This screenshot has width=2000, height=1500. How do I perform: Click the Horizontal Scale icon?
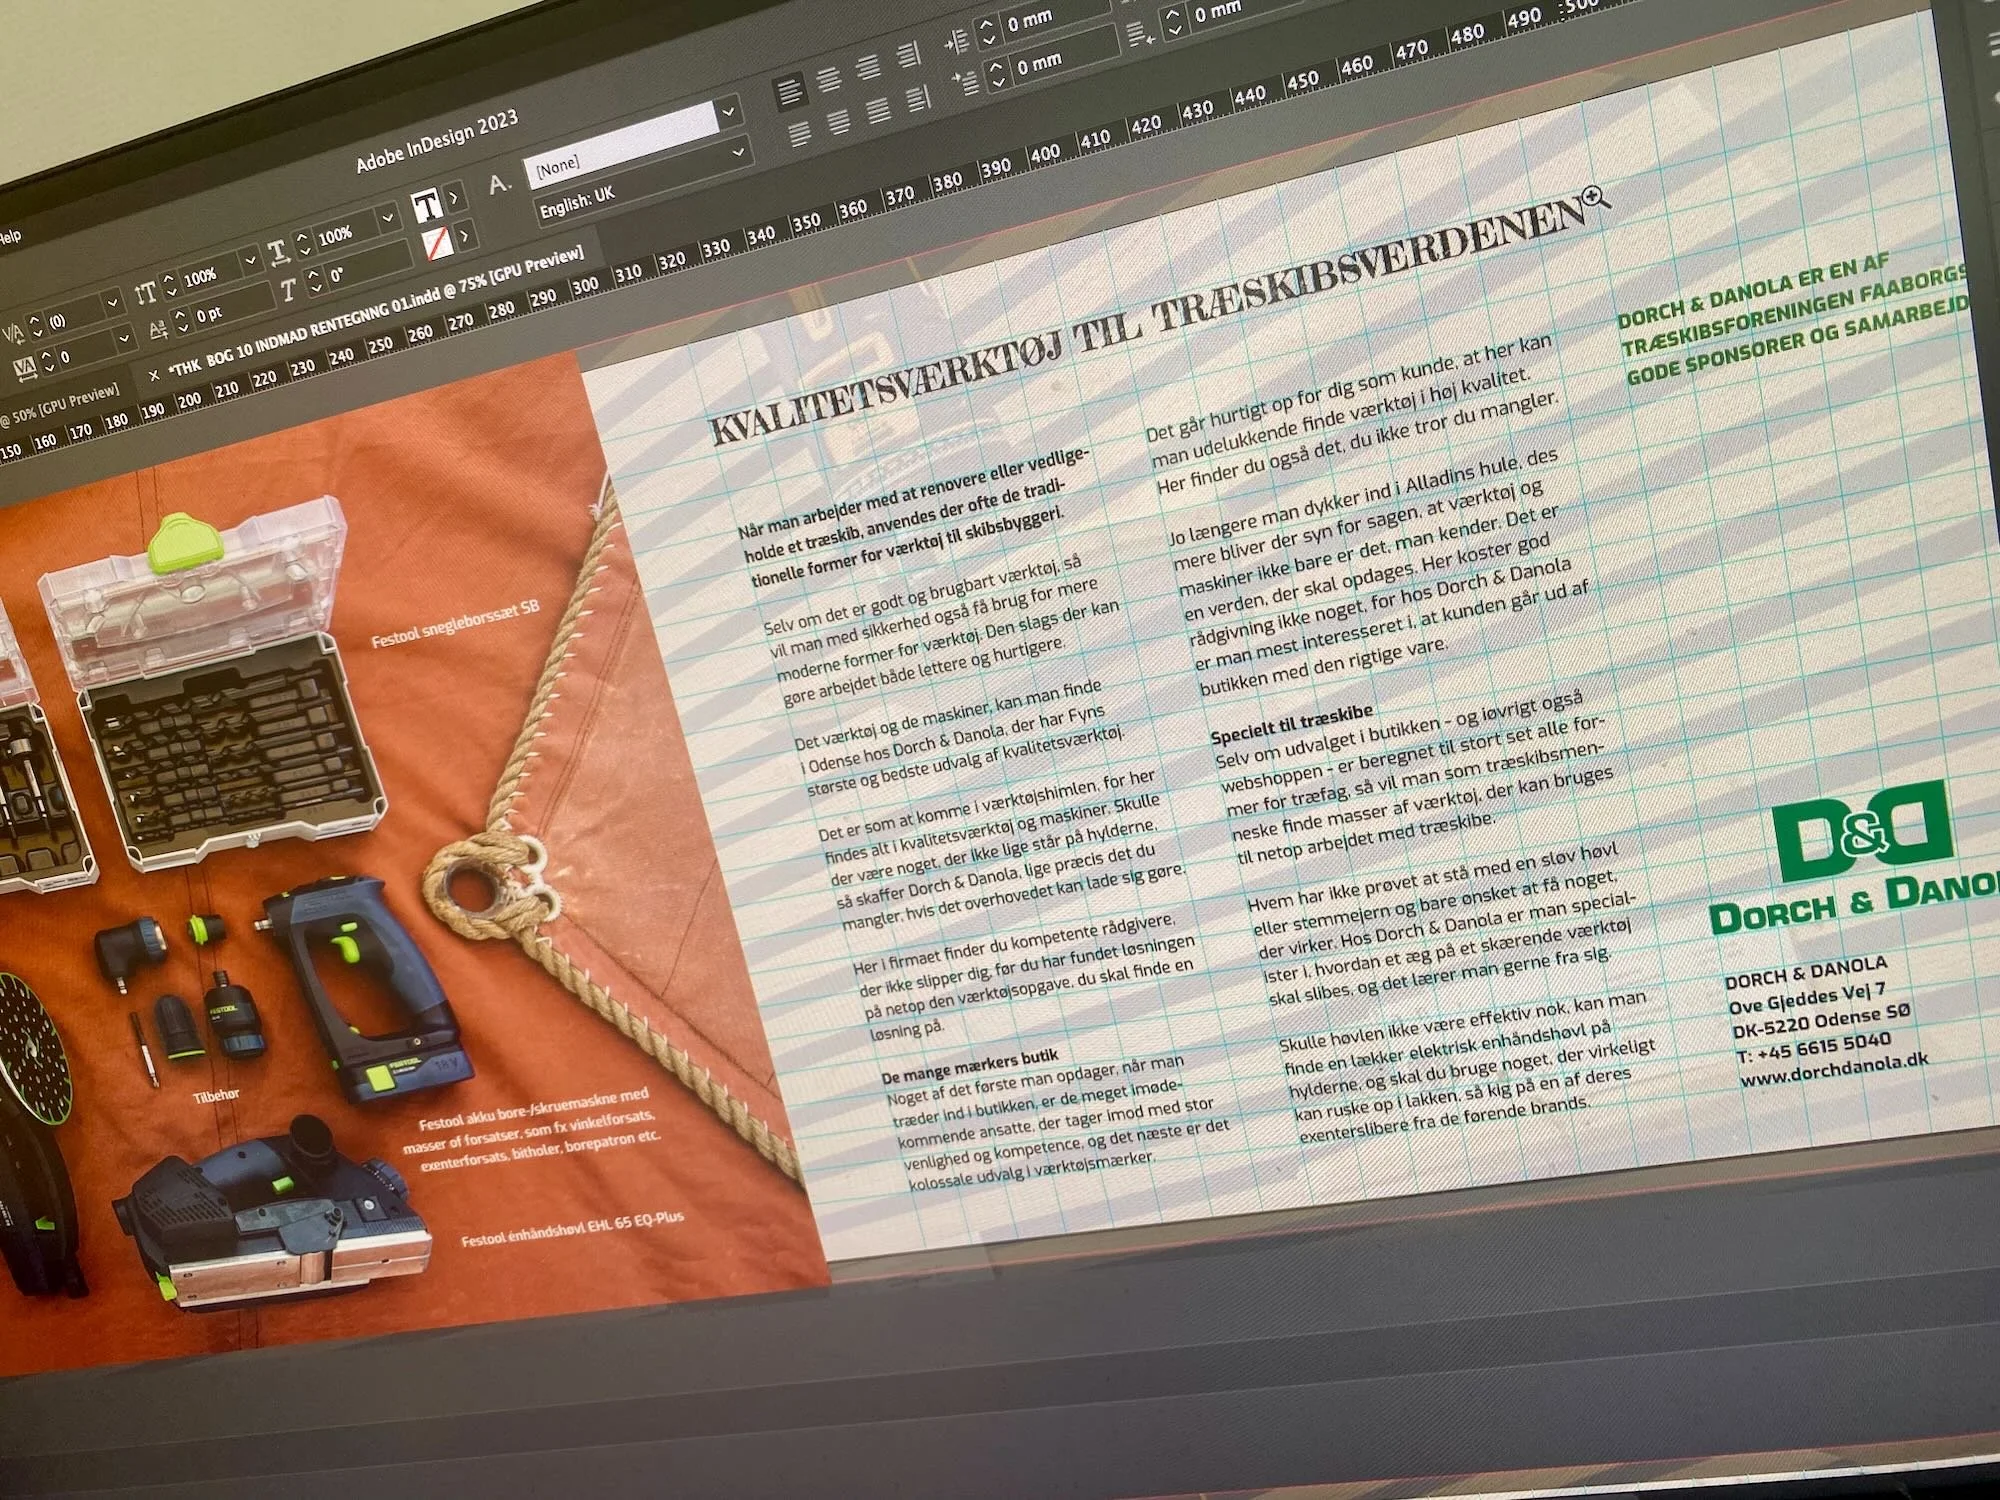tap(279, 252)
